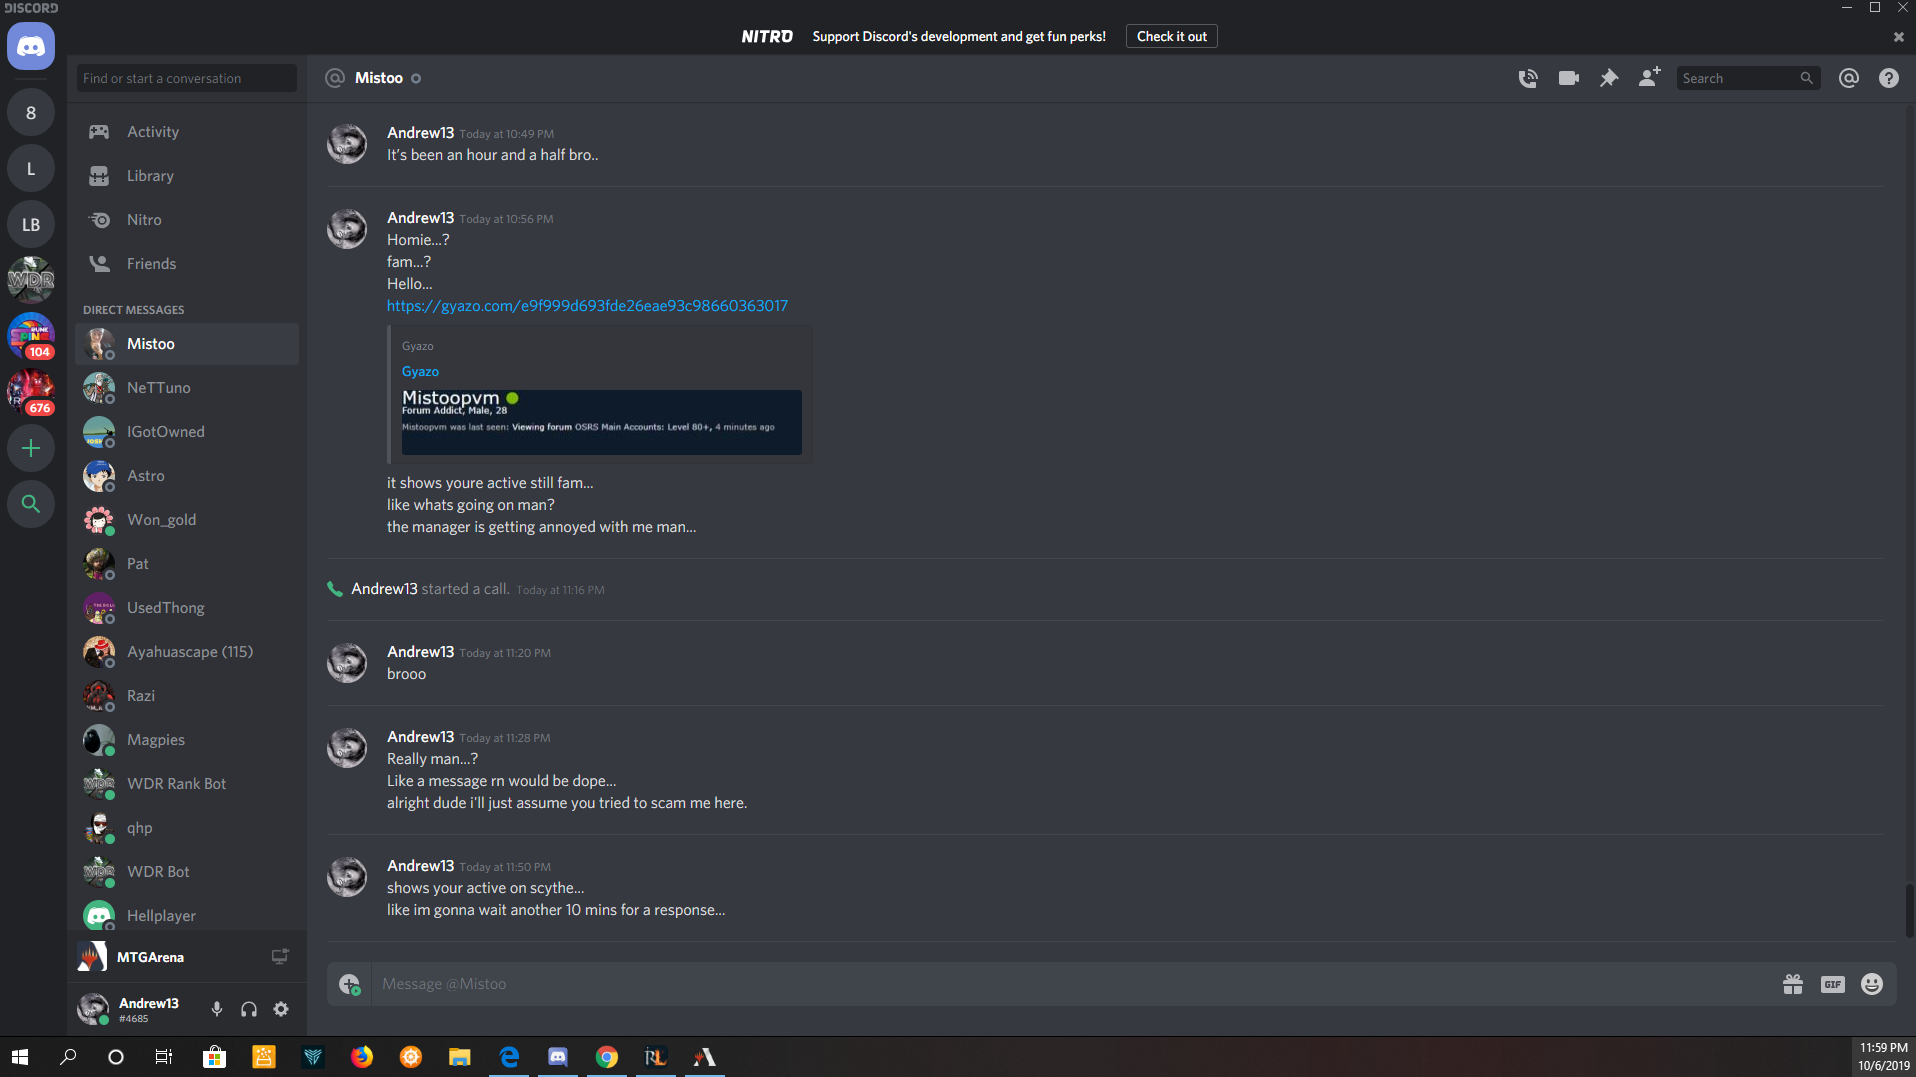Open the NeTTuno conversation
This screenshot has height=1077, width=1916.
point(187,388)
